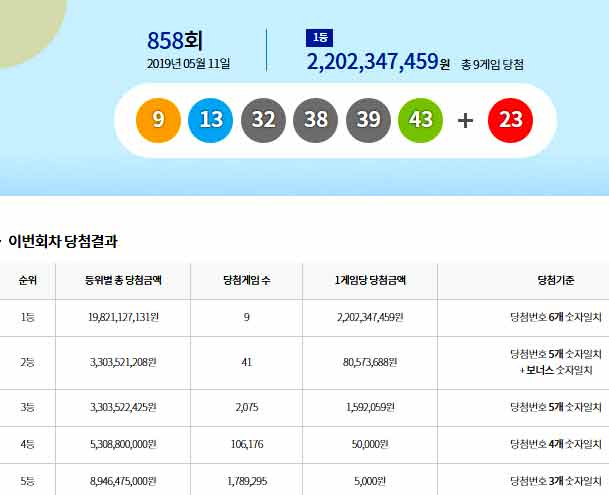Click the total 3,303,521,208원 cell
This screenshot has width=609, height=495.
(x=123, y=363)
